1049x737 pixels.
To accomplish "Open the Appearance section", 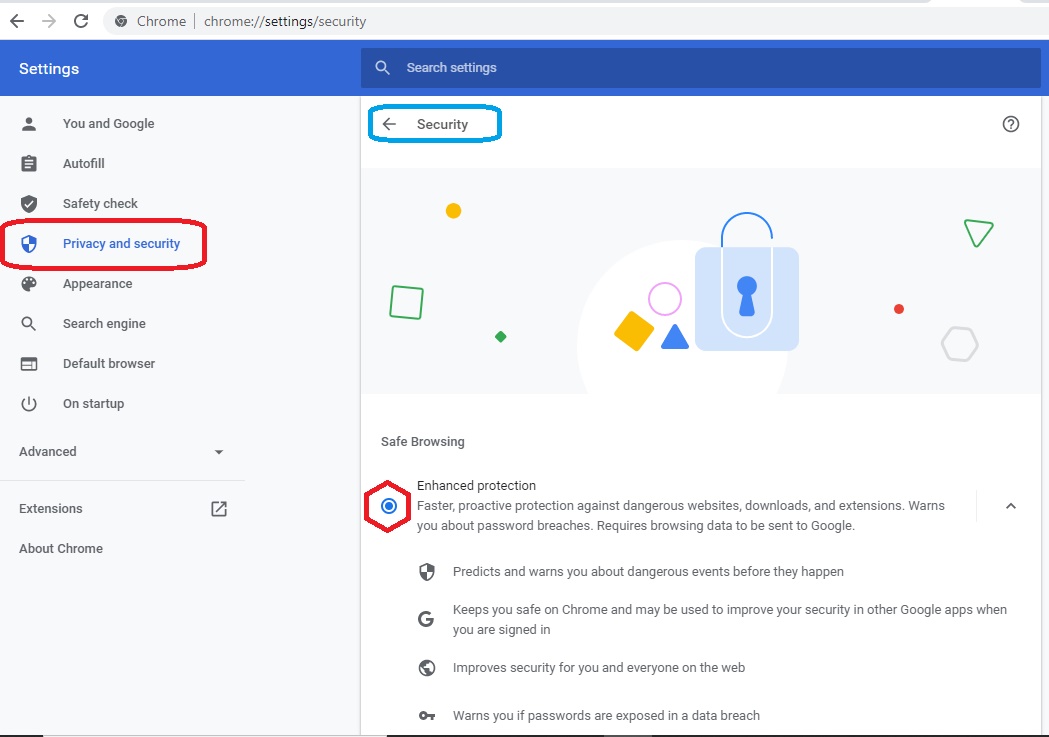I will [x=98, y=284].
